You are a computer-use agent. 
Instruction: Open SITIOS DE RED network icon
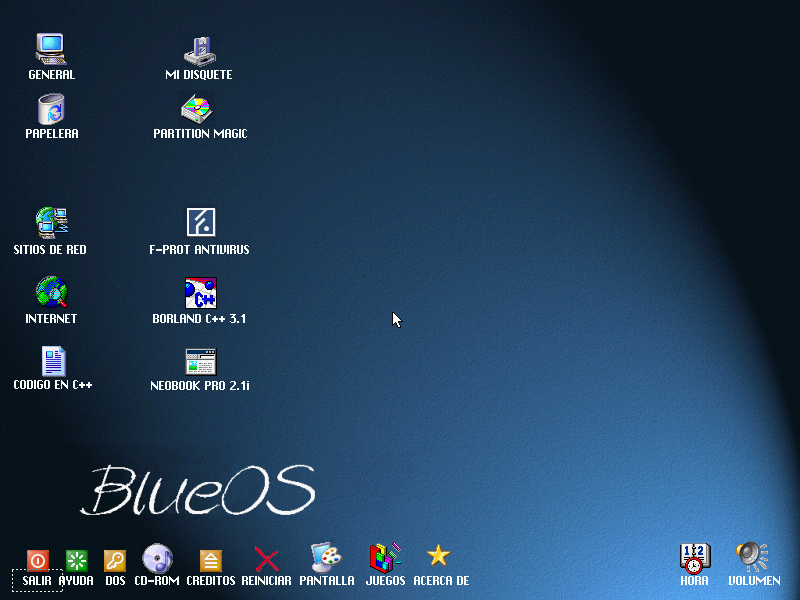(x=52, y=222)
